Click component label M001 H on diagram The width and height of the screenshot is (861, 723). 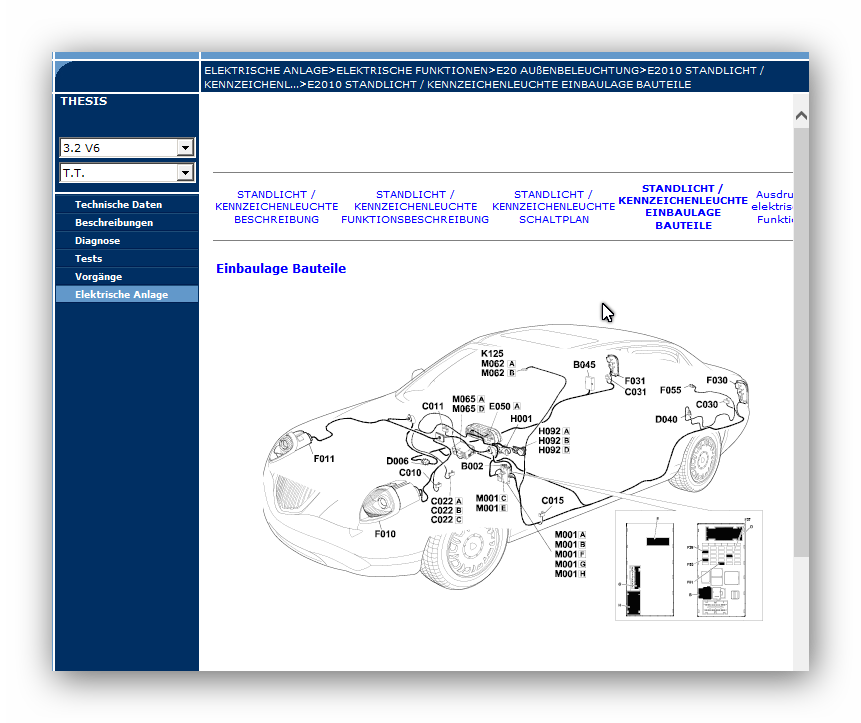[x=571, y=574]
